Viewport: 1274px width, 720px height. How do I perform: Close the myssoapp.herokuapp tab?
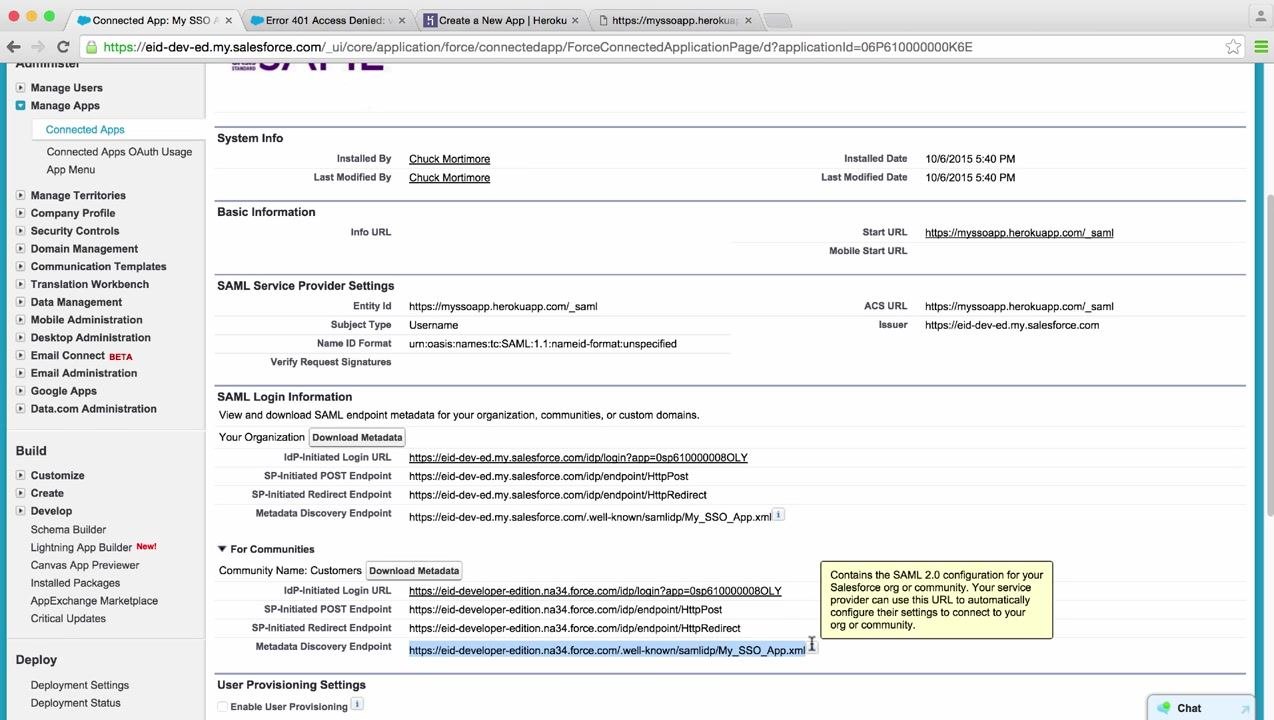point(748,20)
